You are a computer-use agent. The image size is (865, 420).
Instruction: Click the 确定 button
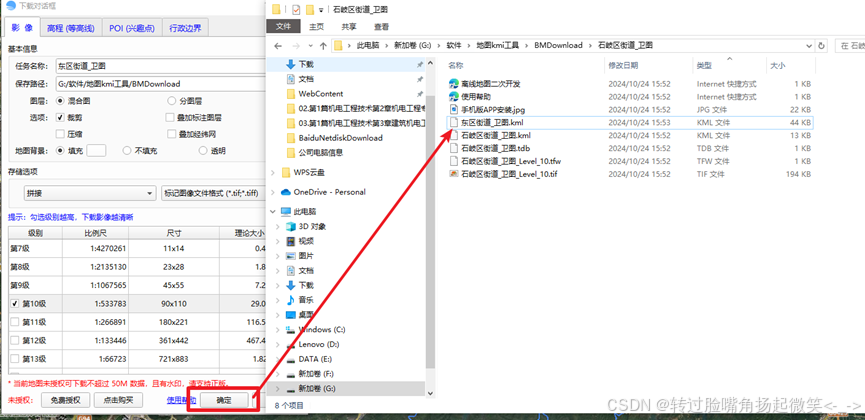(223, 401)
